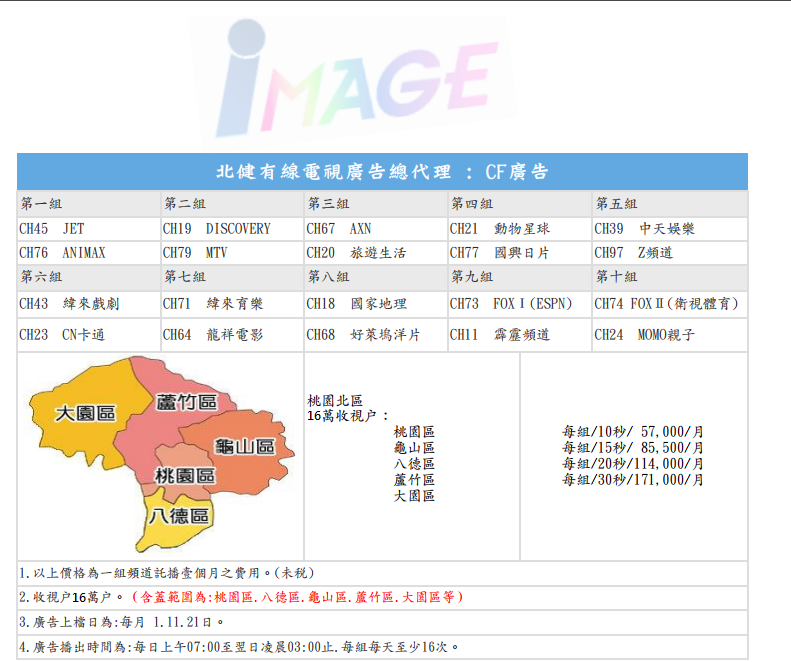Screen dimensions: 791x662
Task: Click the '16萬收視戶 :' text
Action: point(348,416)
